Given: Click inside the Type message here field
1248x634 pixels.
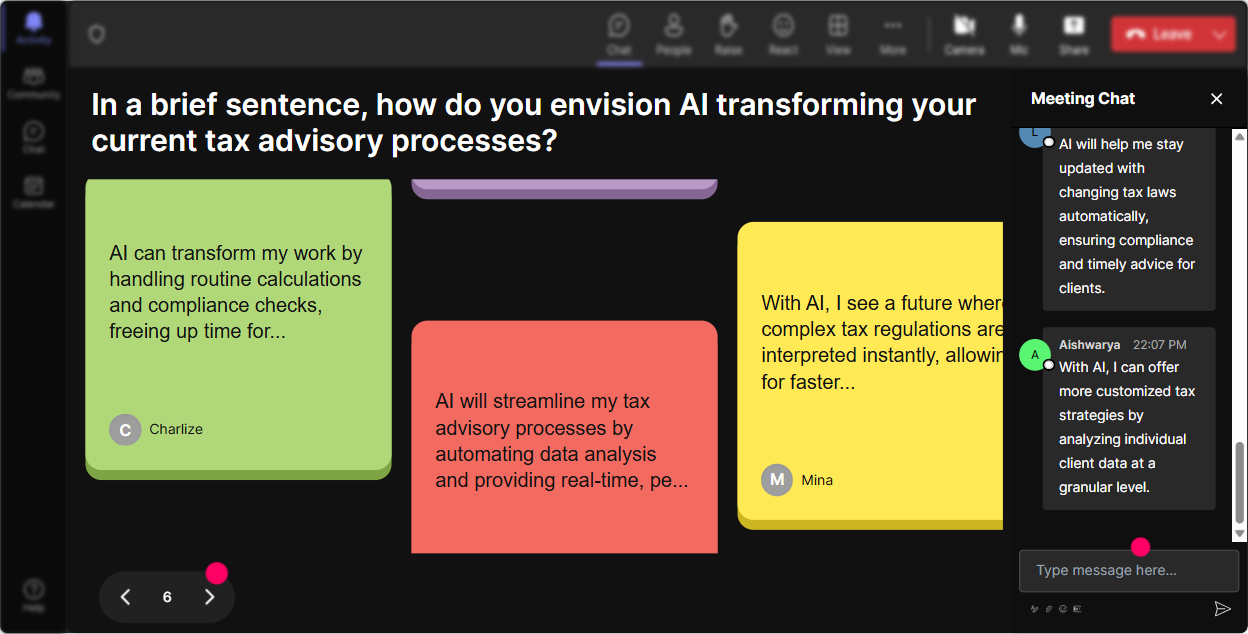Looking at the screenshot, I should [1129, 571].
